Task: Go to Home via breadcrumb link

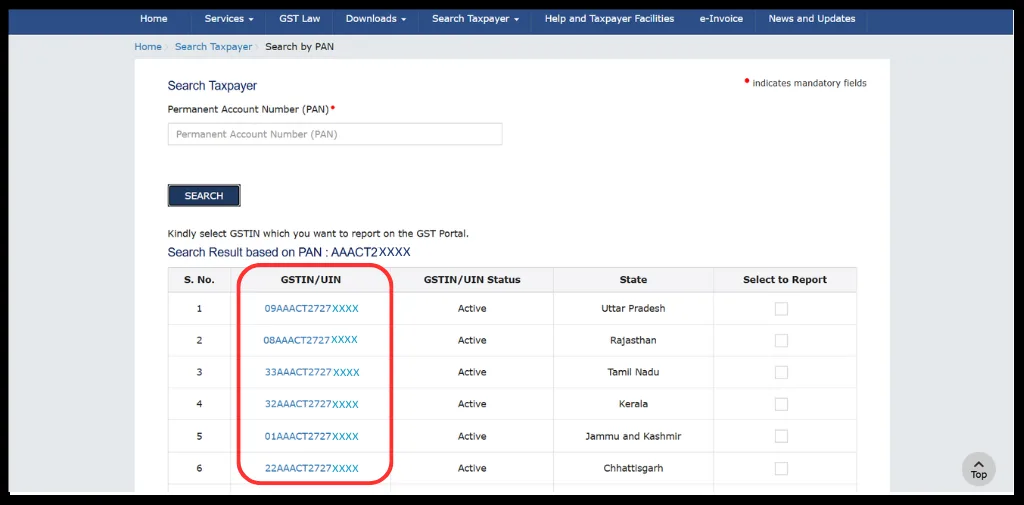Action: pos(148,47)
